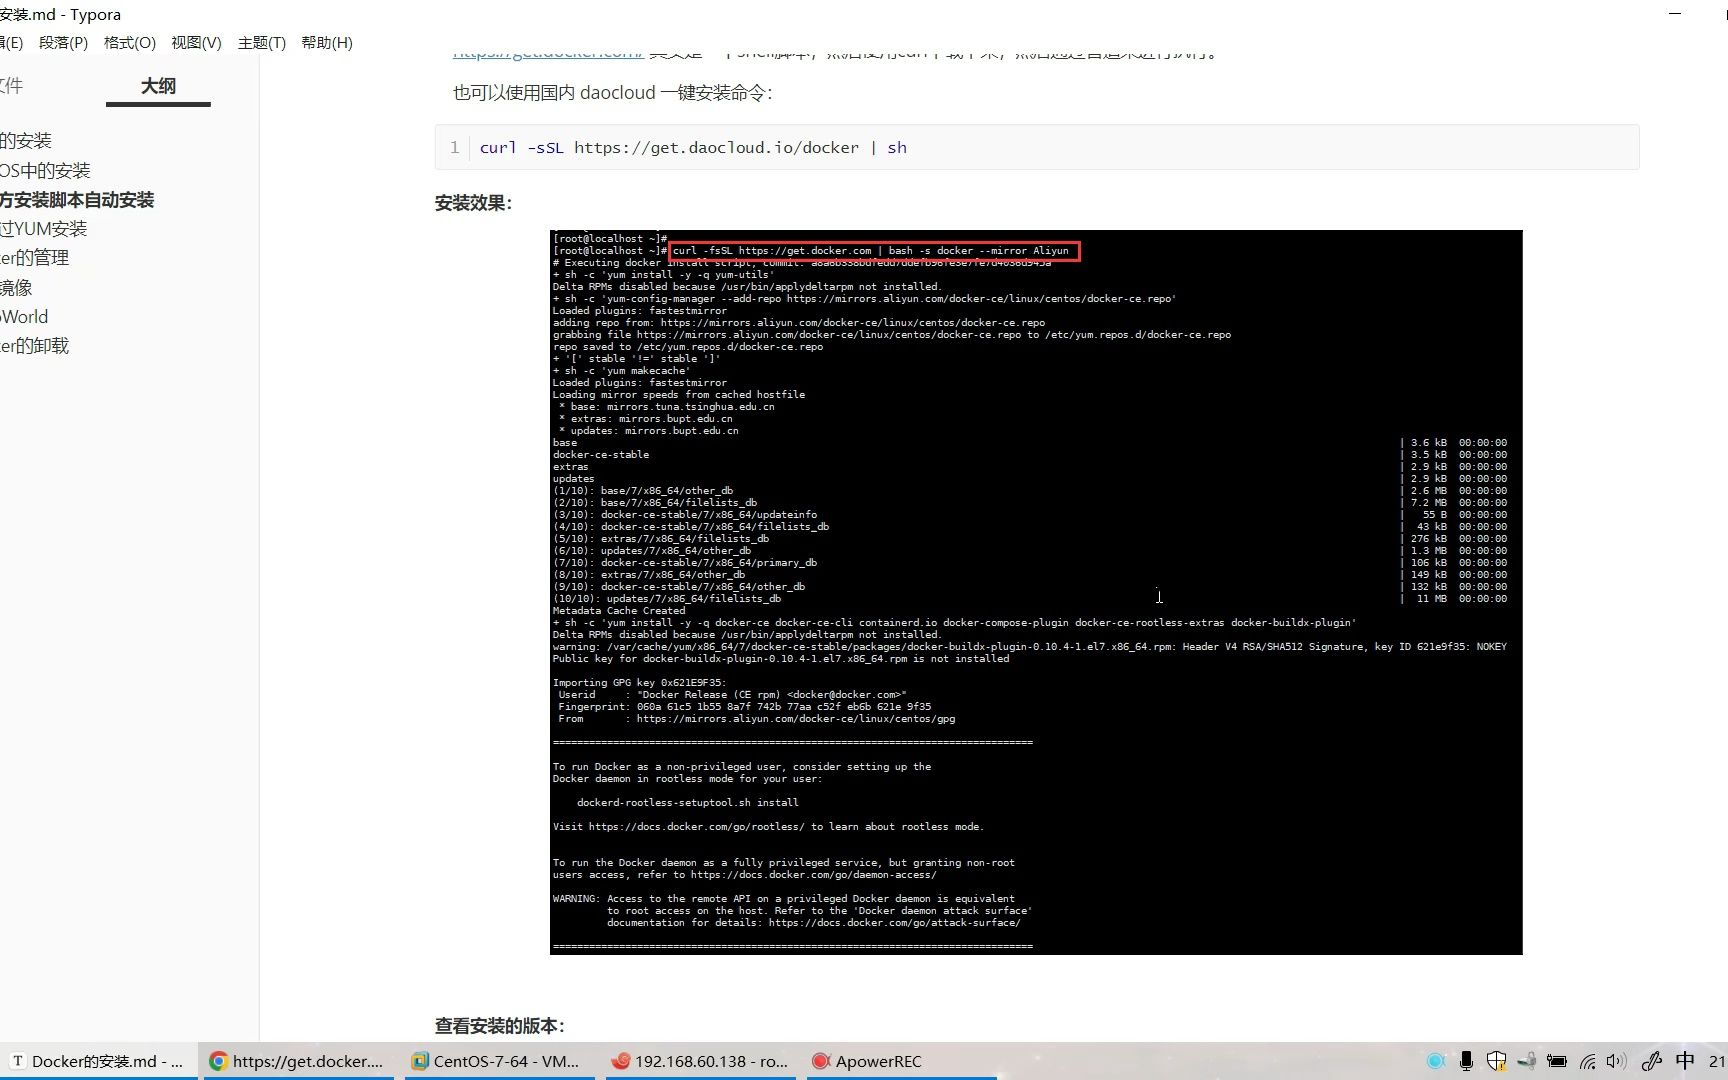Minimize the Typora window
The width and height of the screenshot is (1728, 1080).
click(1676, 14)
